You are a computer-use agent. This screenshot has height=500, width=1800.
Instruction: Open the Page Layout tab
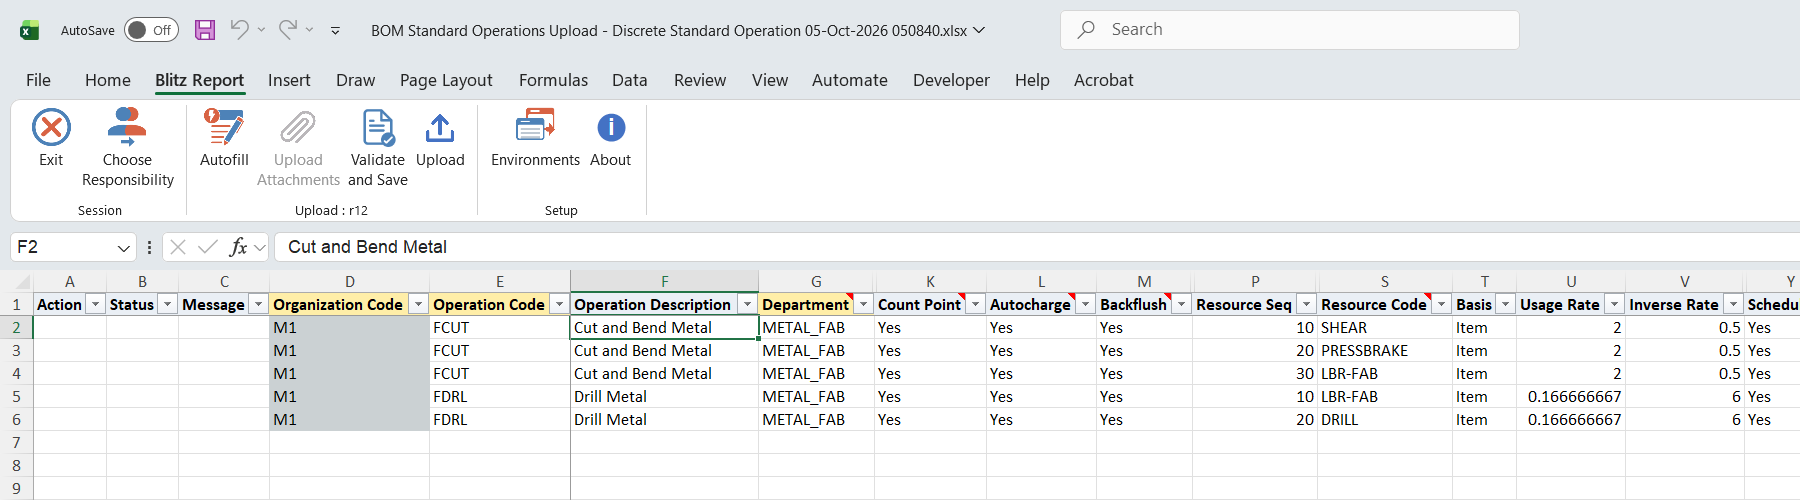[x=446, y=80]
